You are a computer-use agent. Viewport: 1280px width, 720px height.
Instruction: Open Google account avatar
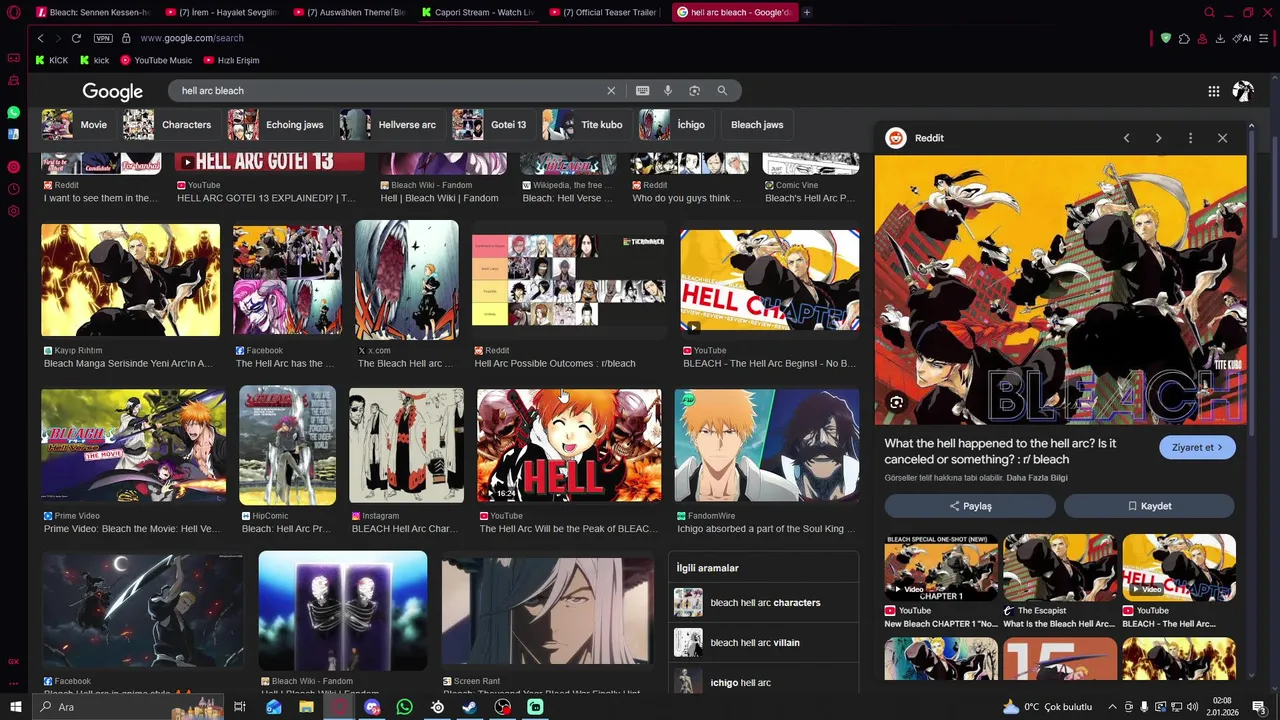[1243, 91]
